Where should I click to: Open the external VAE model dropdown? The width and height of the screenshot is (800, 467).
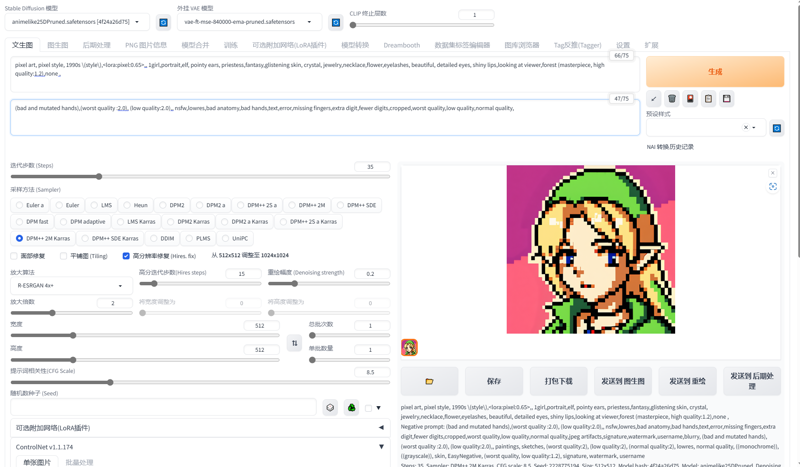[x=250, y=22]
